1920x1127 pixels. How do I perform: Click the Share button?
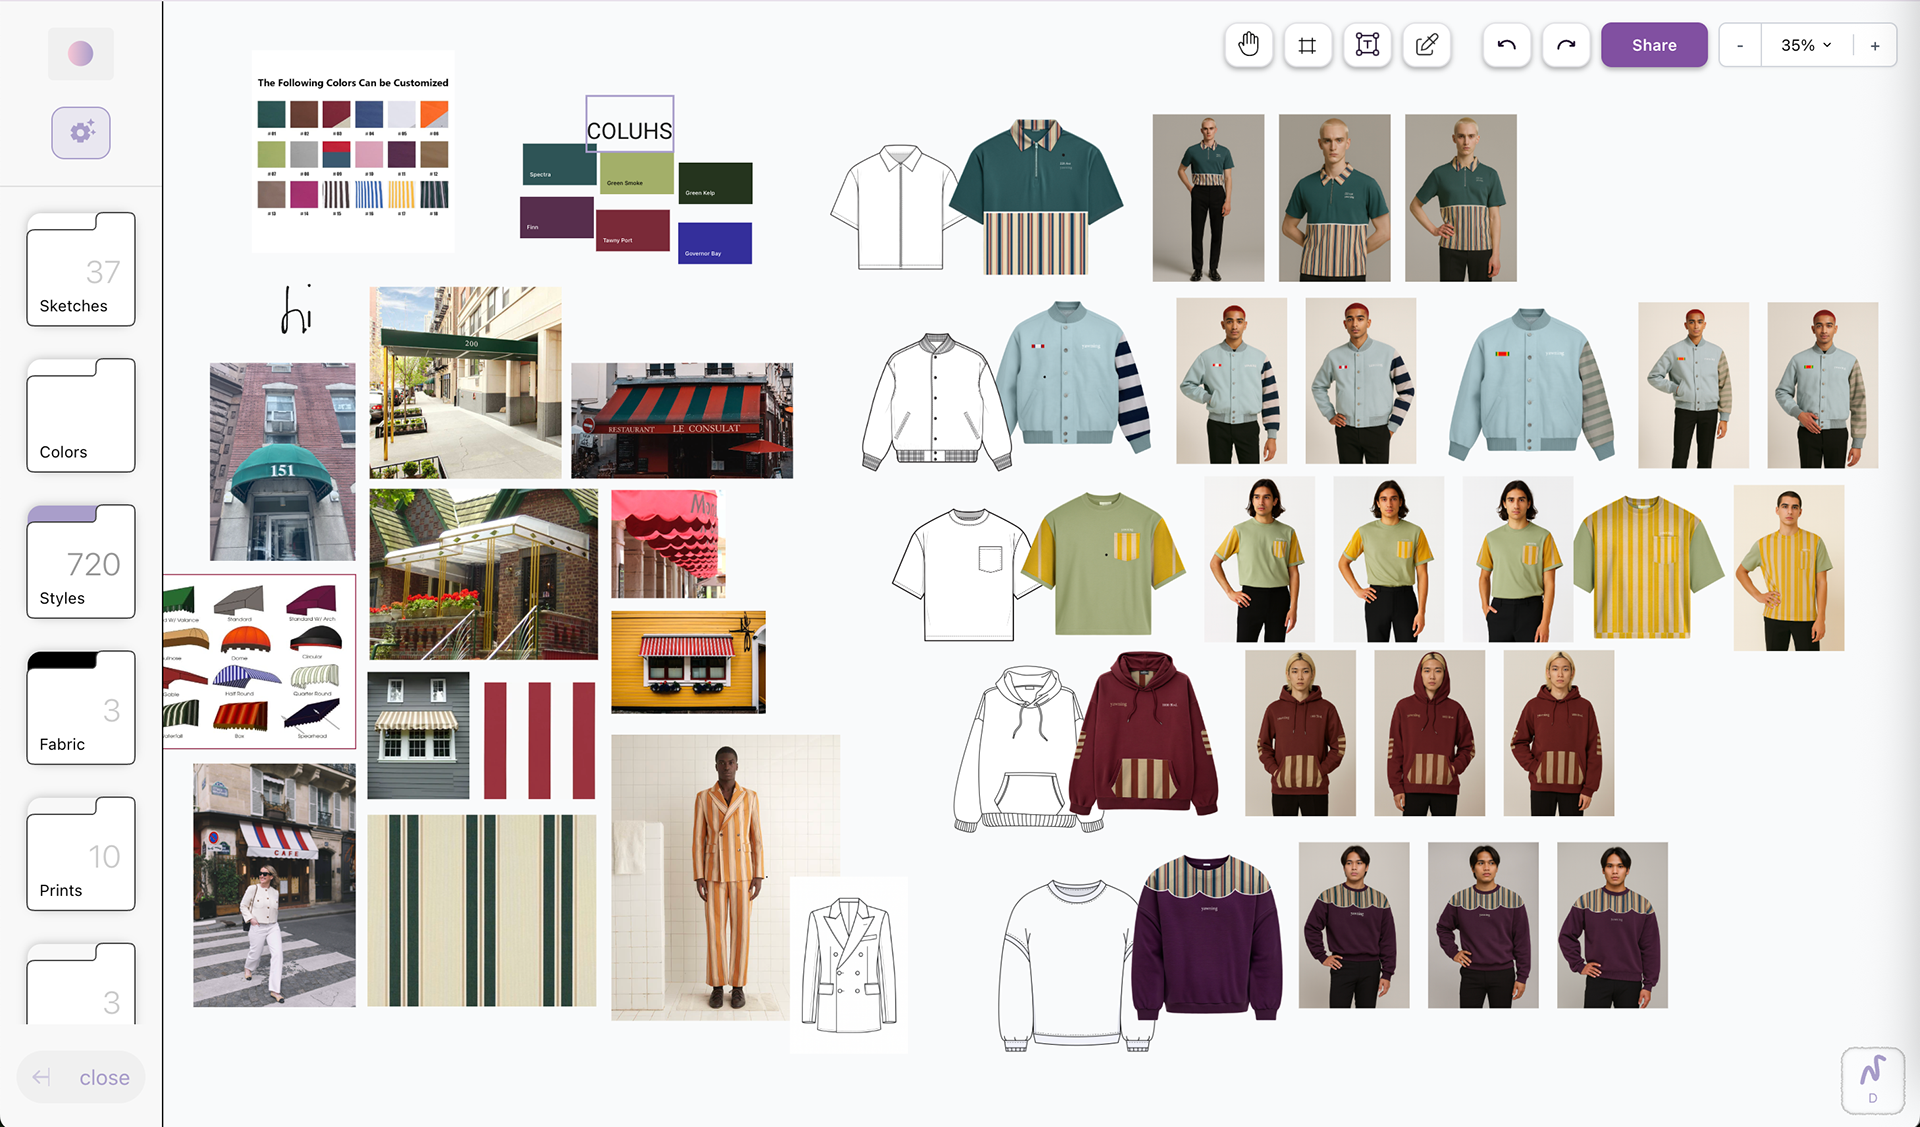click(x=1654, y=45)
